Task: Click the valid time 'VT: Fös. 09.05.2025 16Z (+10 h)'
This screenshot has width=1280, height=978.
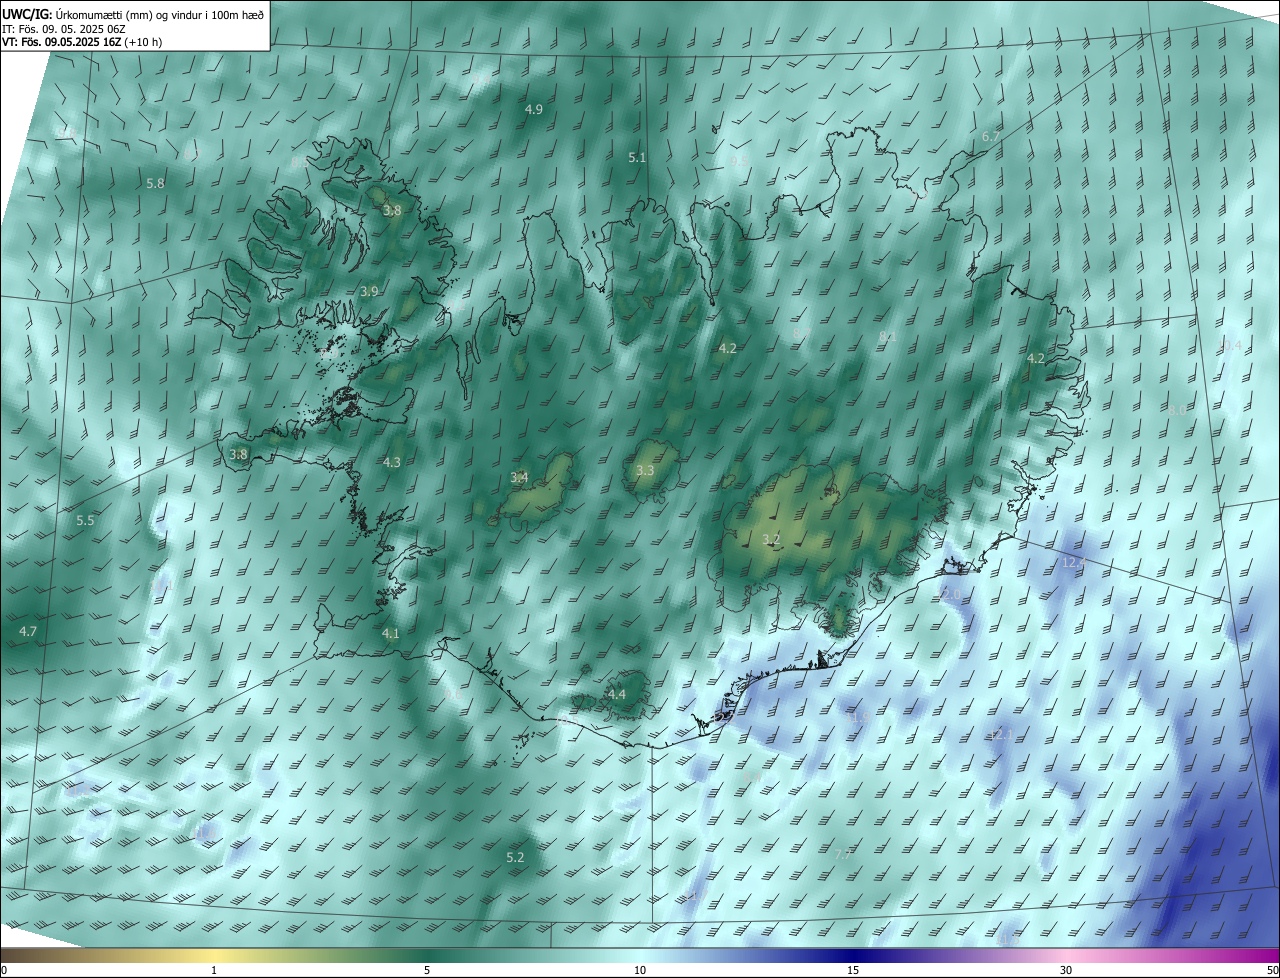Action: click(82, 42)
